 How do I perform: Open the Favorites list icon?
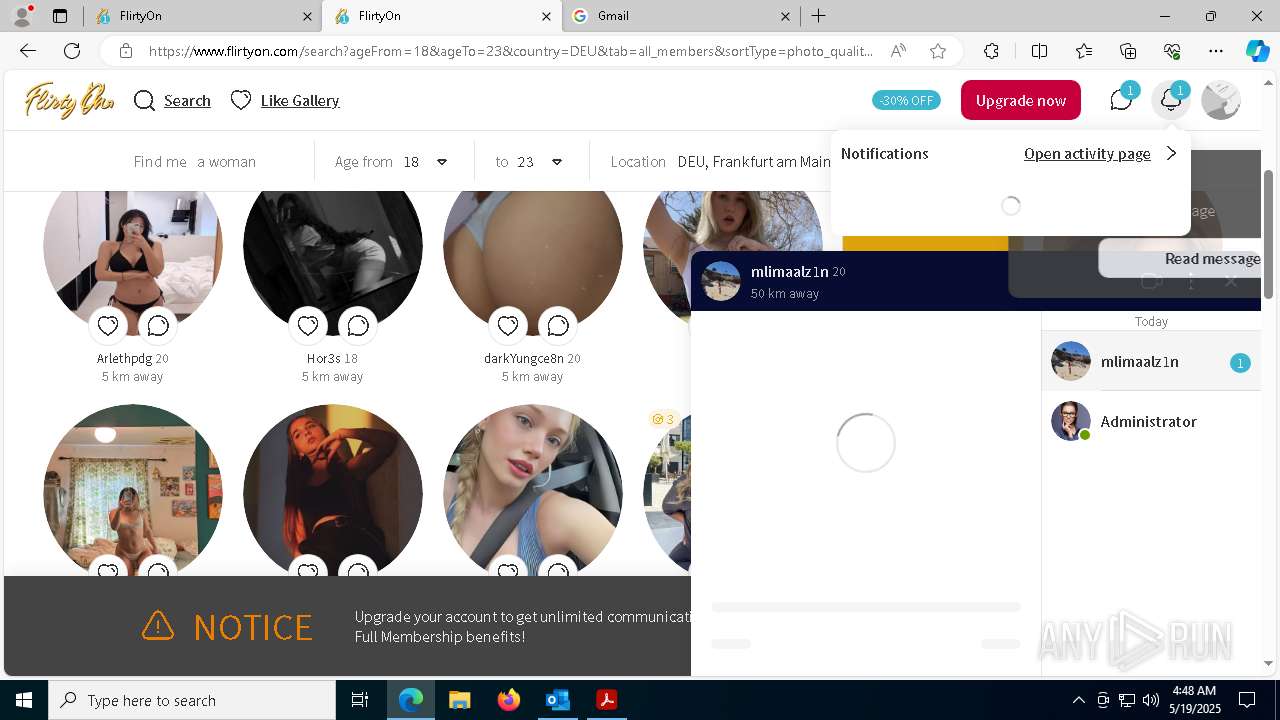1084,51
